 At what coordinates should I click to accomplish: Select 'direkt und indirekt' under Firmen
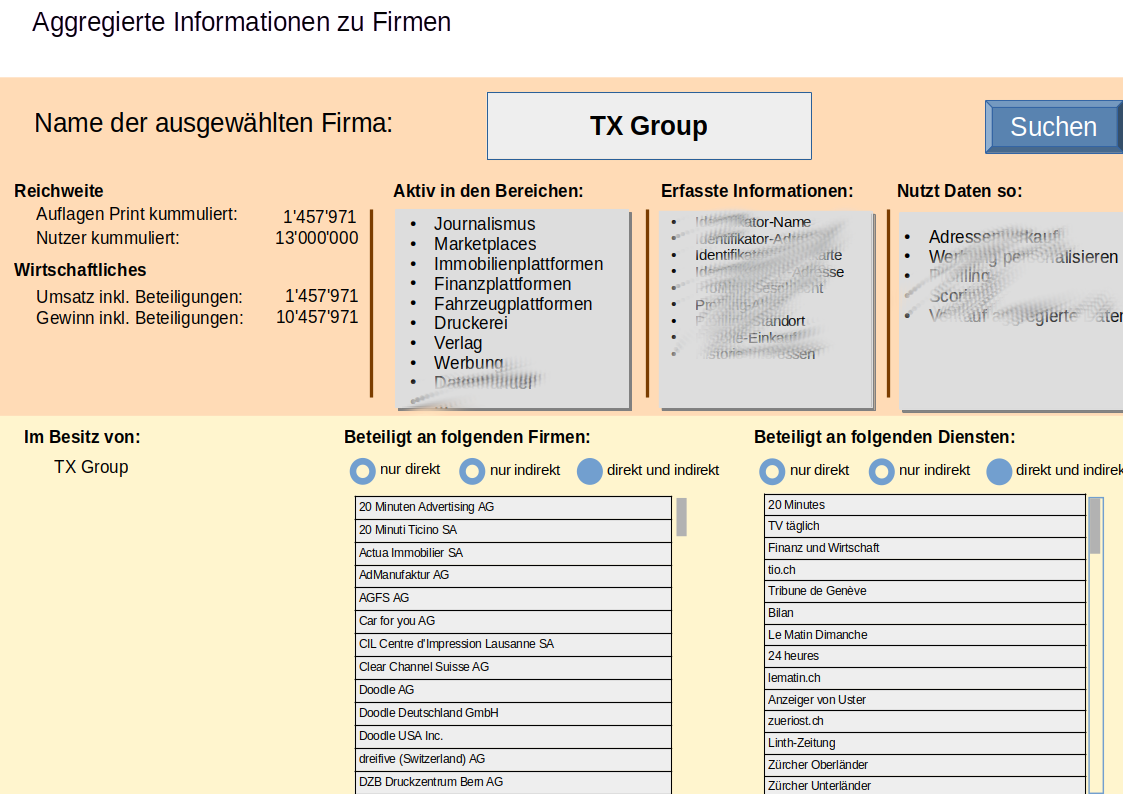(591, 471)
